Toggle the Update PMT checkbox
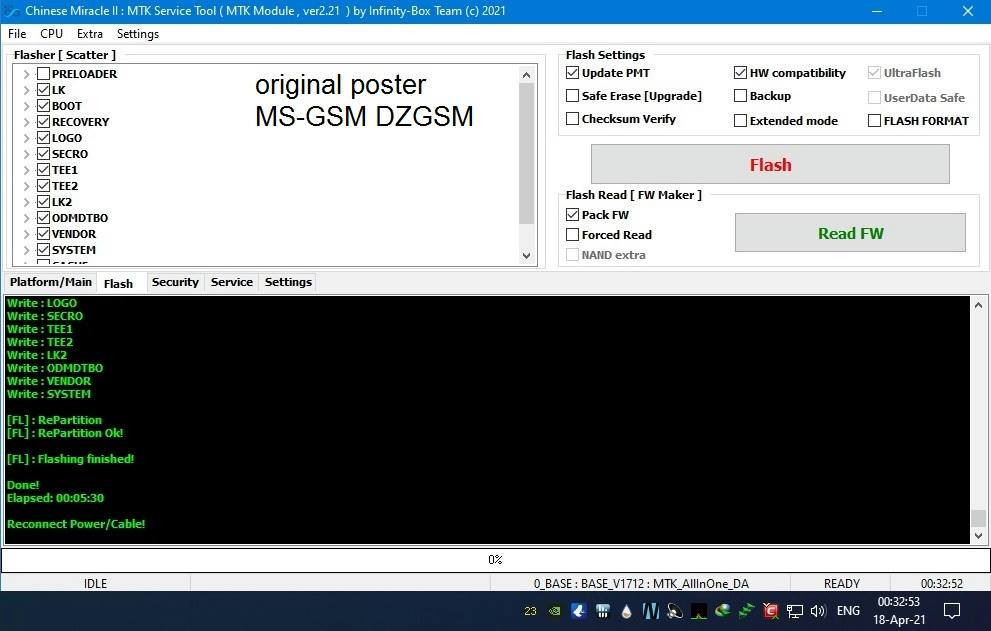The image size is (991, 631). pyautogui.click(x=573, y=73)
